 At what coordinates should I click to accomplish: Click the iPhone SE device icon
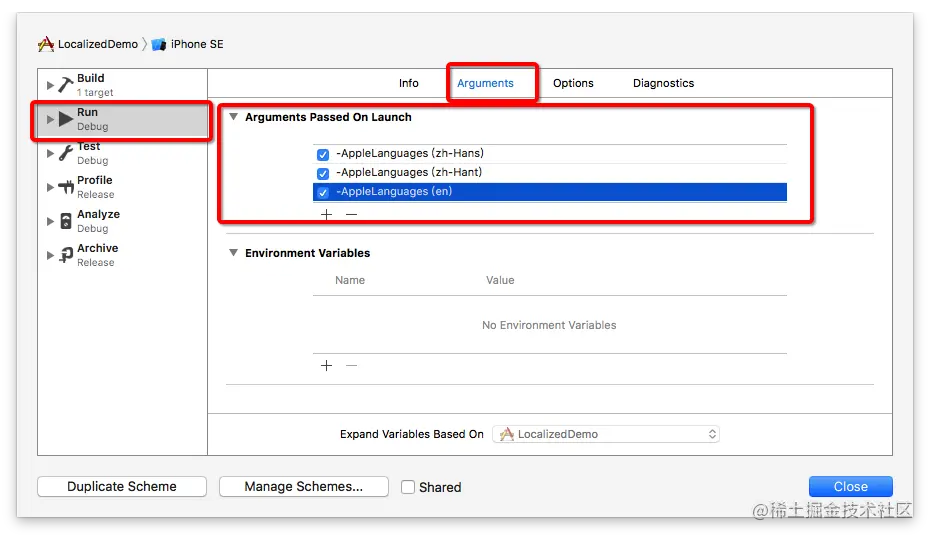158,44
